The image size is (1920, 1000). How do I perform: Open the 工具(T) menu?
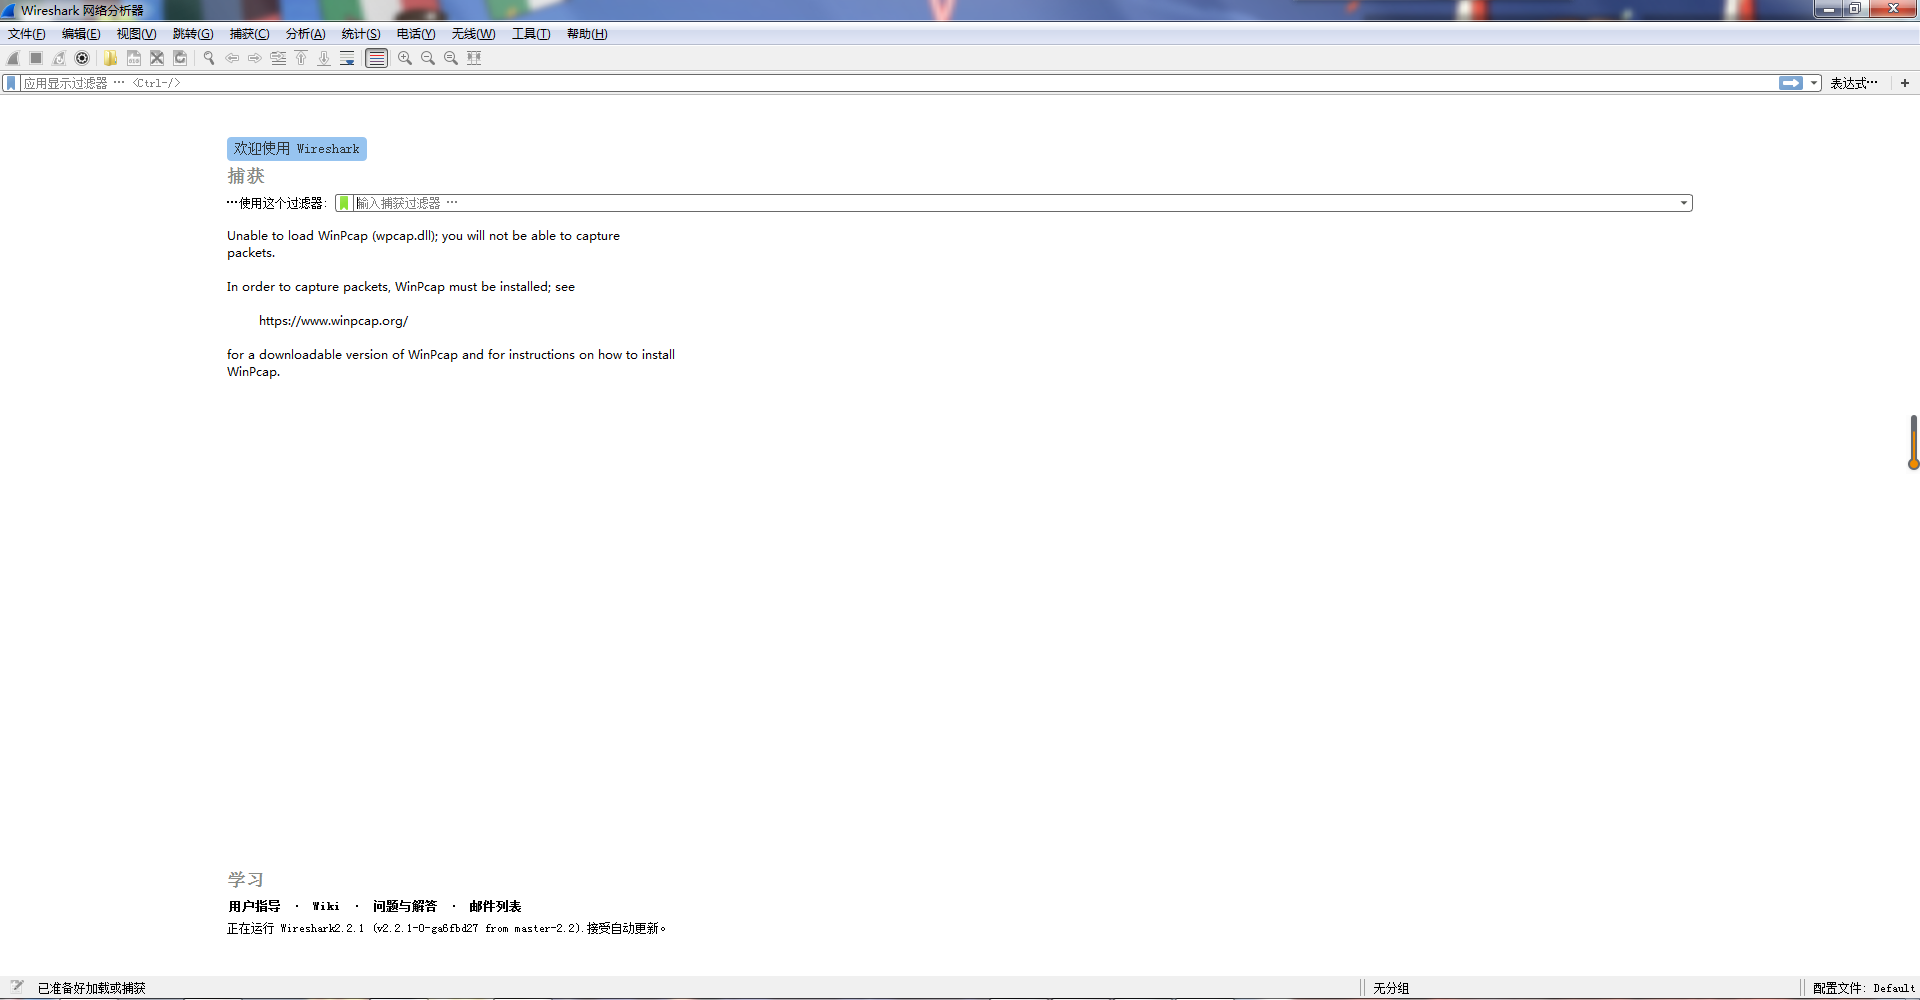[x=531, y=34]
